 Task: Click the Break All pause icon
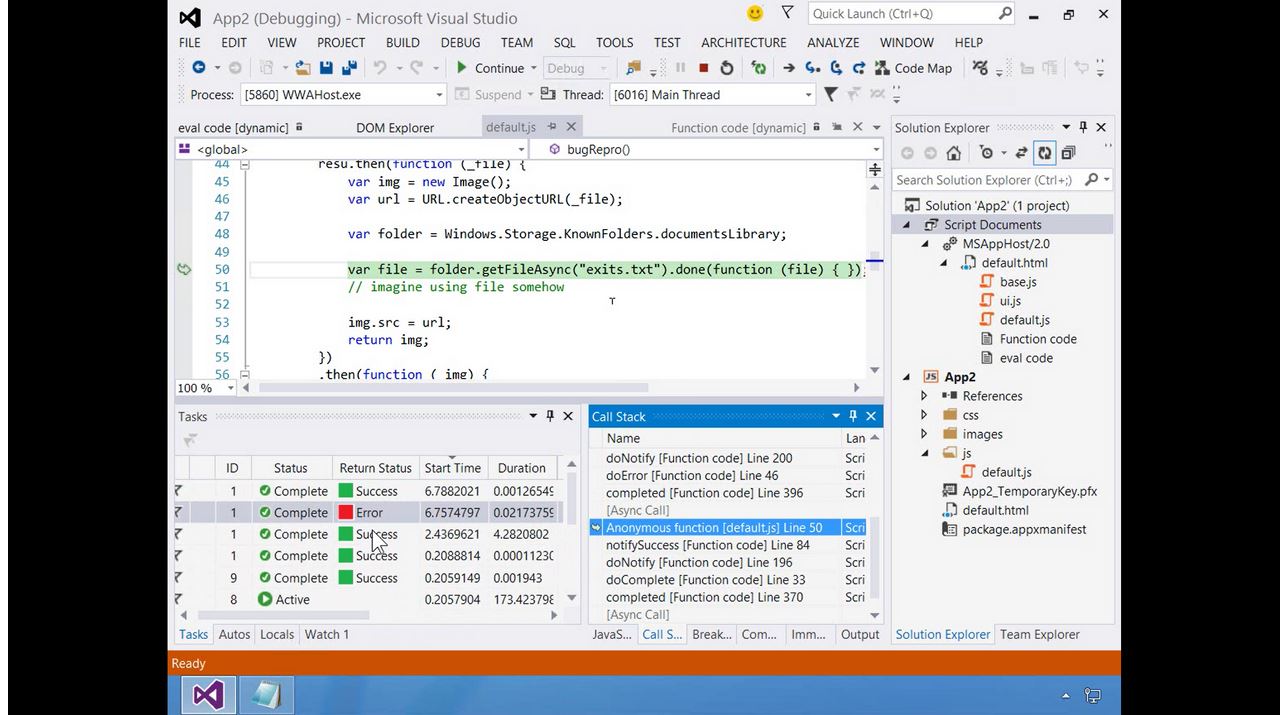click(x=681, y=68)
